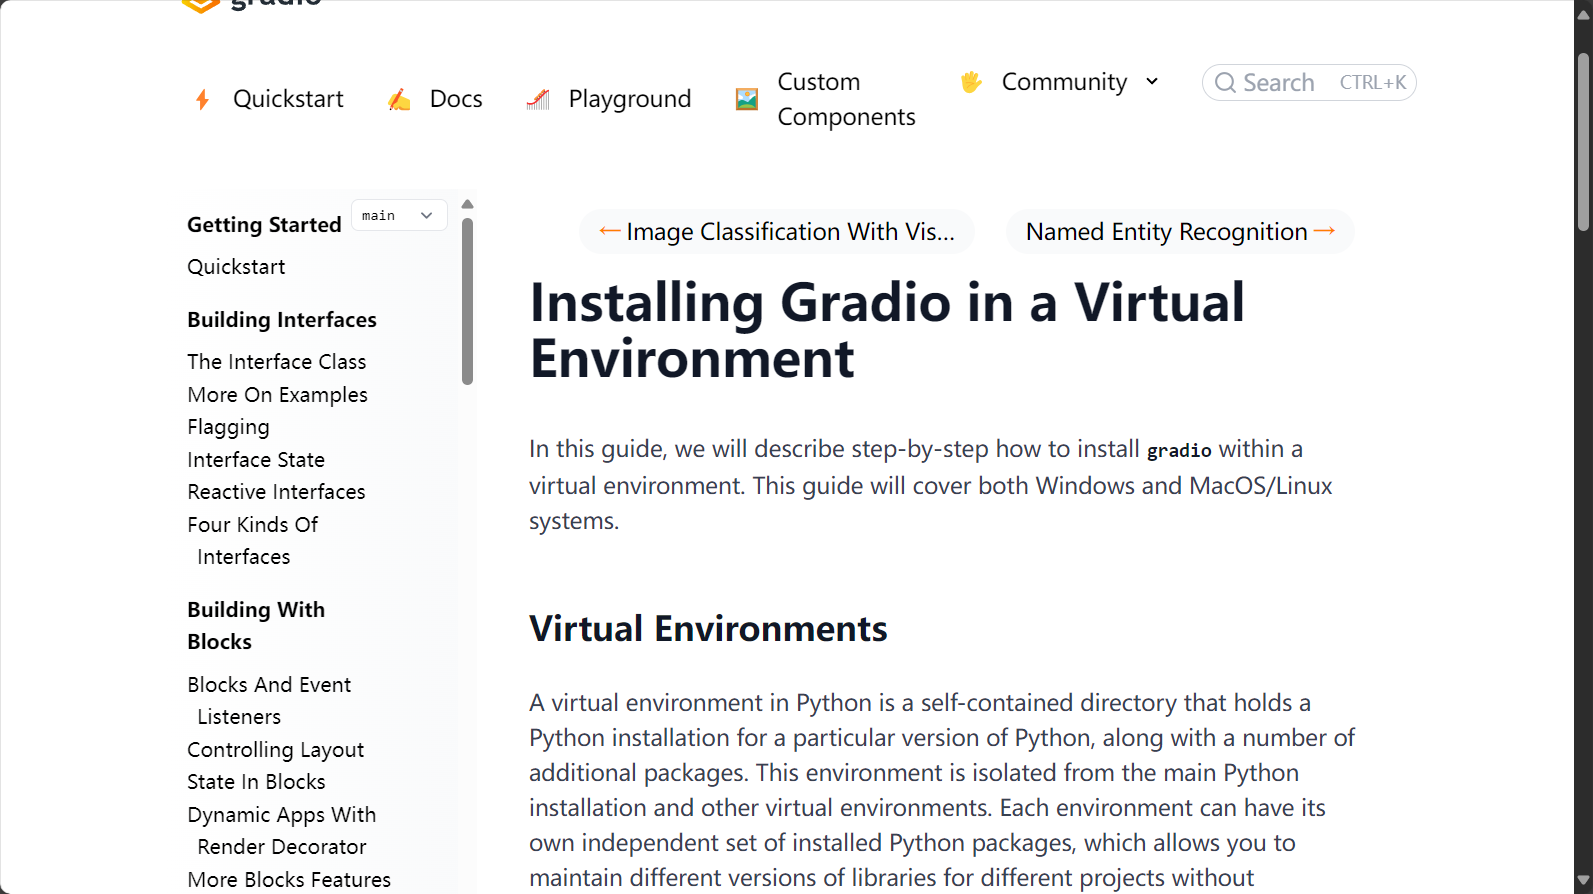The image size is (1593, 894).
Task: Open Interface State guide
Action: tap(256, 460)
